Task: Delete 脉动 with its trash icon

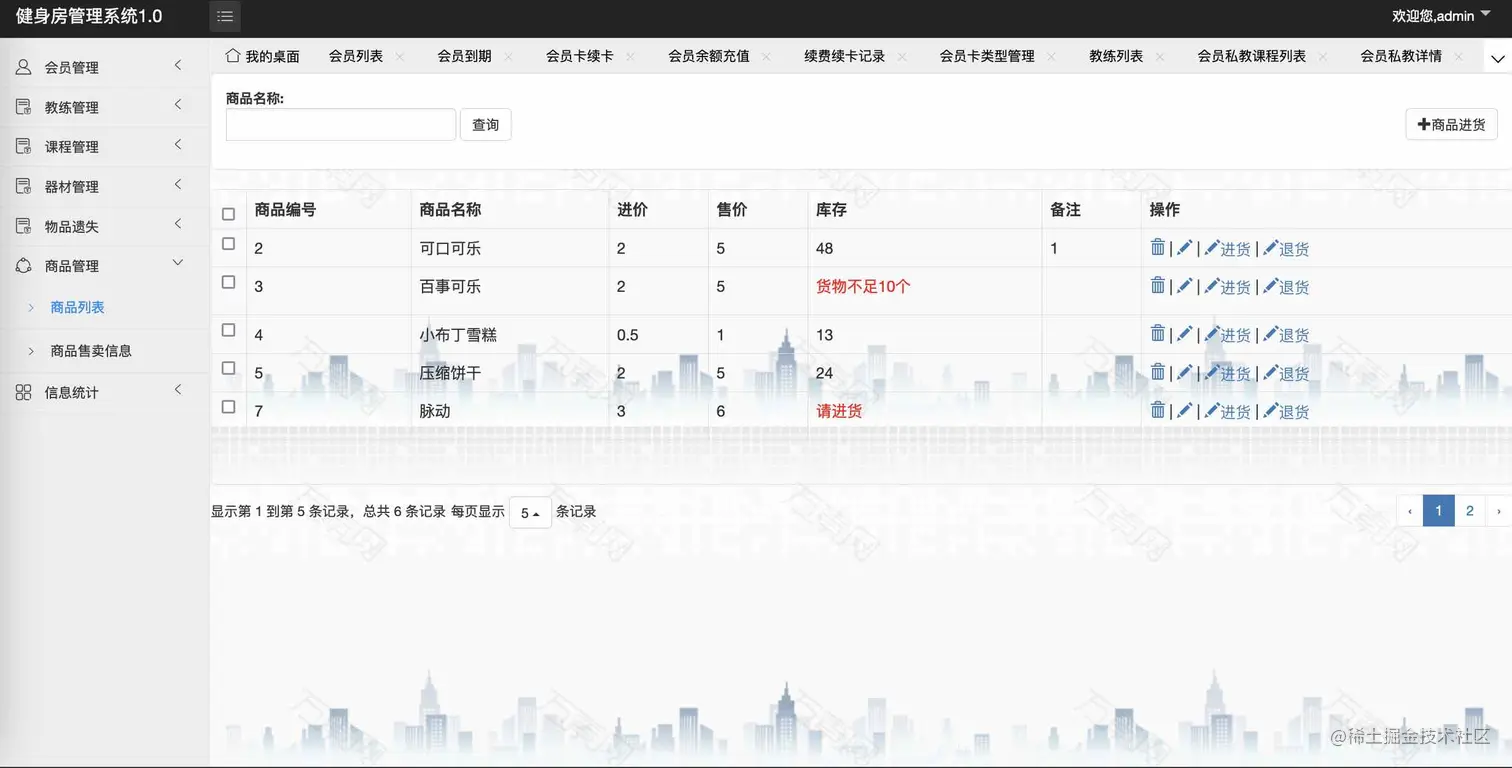Action: click(x=1158, y=410)
